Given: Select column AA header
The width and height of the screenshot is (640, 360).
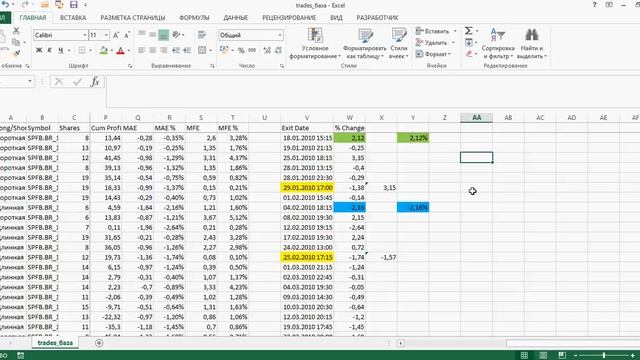Looking at the screenshot, I should click(476, 118).
